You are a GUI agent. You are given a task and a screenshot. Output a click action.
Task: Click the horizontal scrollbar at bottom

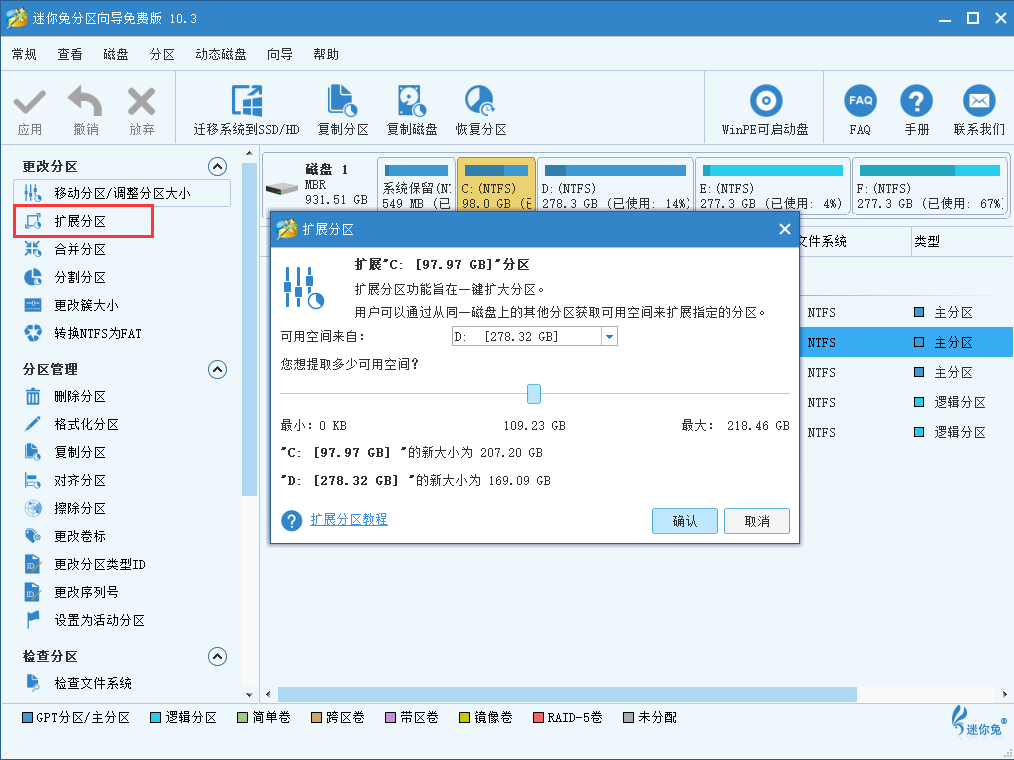coord(567,695)
